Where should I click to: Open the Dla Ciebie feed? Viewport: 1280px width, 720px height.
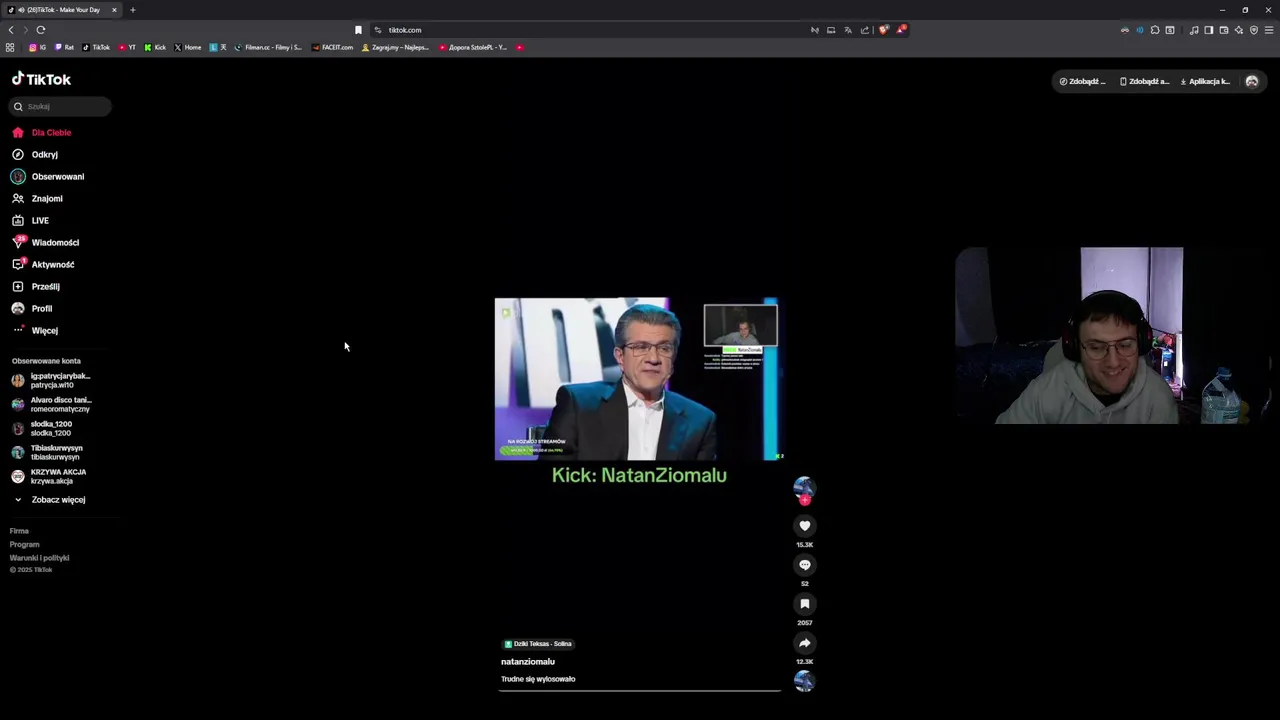(41, 132)
